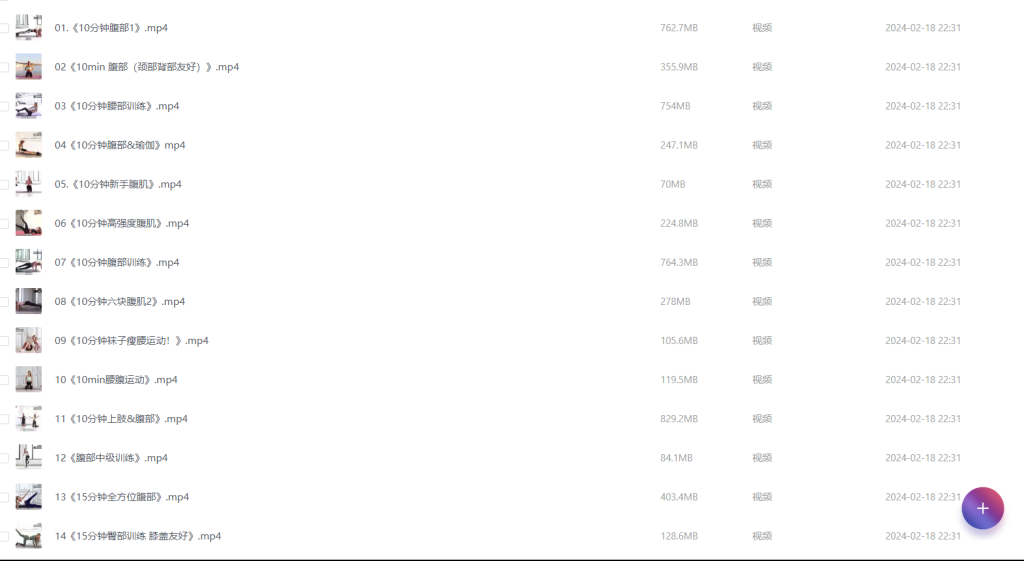Tick the checkbox for 02 10min 腹部 file

pyautogui.click(x=4, y=67)
